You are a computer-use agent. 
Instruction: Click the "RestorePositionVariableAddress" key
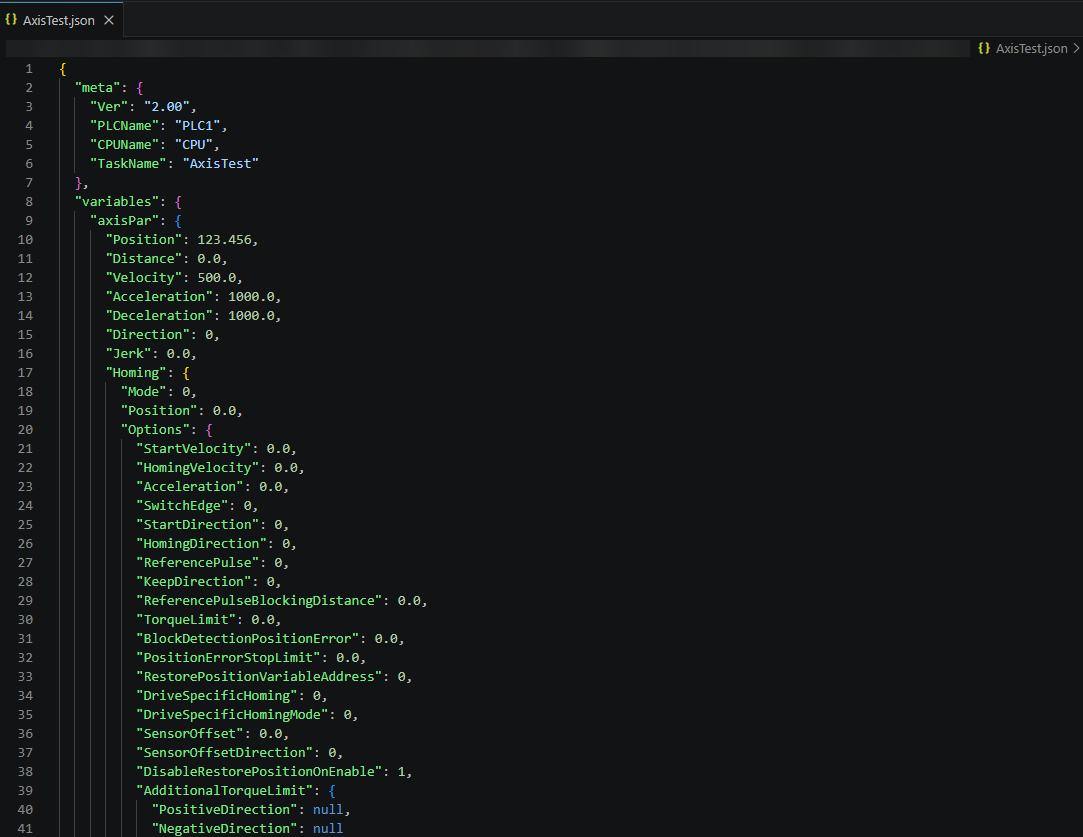(259, 676)
